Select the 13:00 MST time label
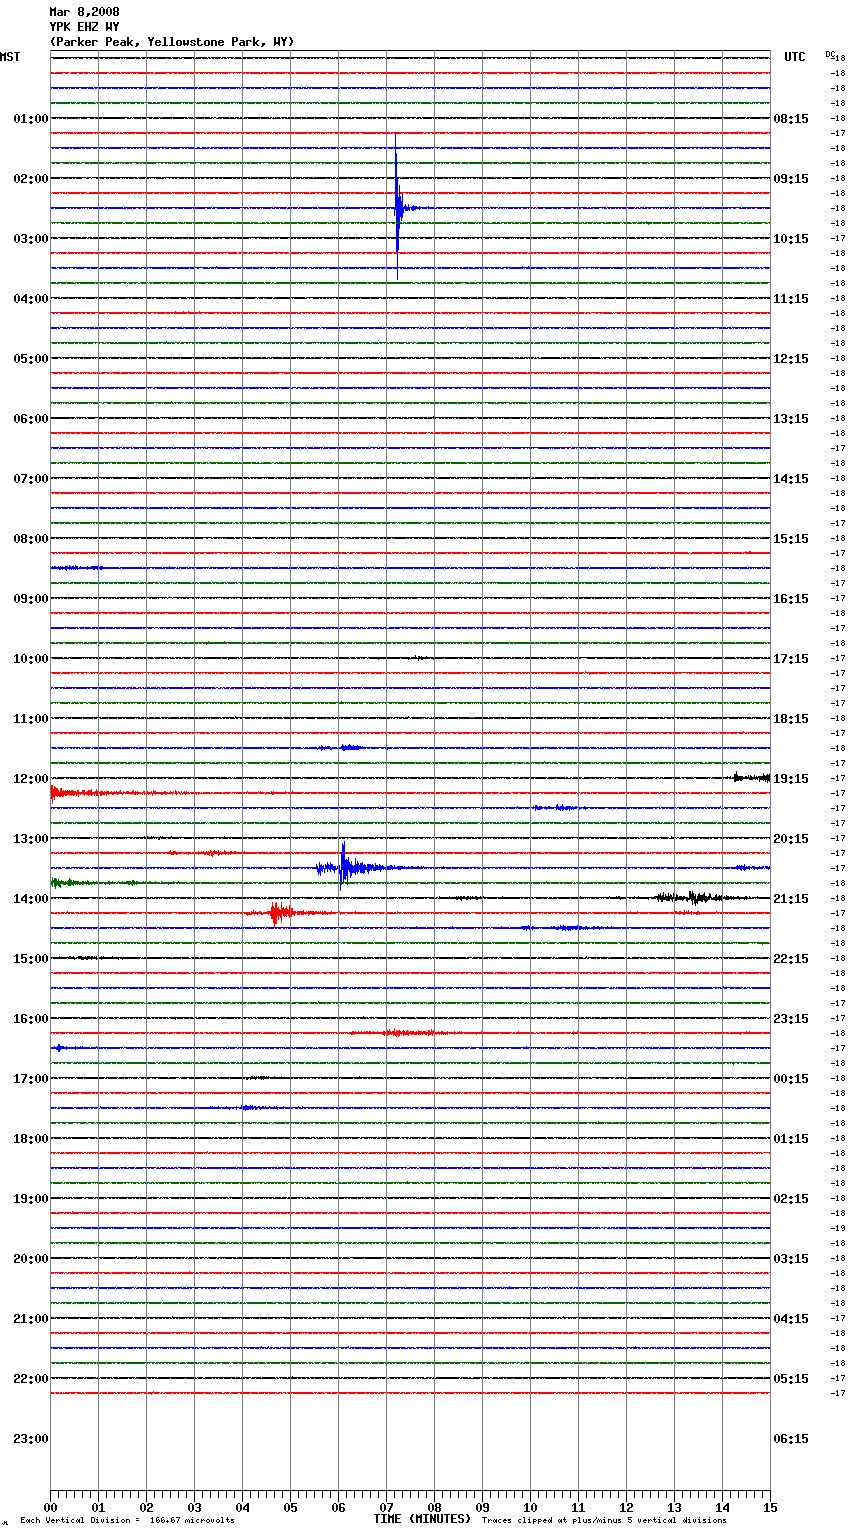This screenshot has height=1534, width=850. point(30,839)
